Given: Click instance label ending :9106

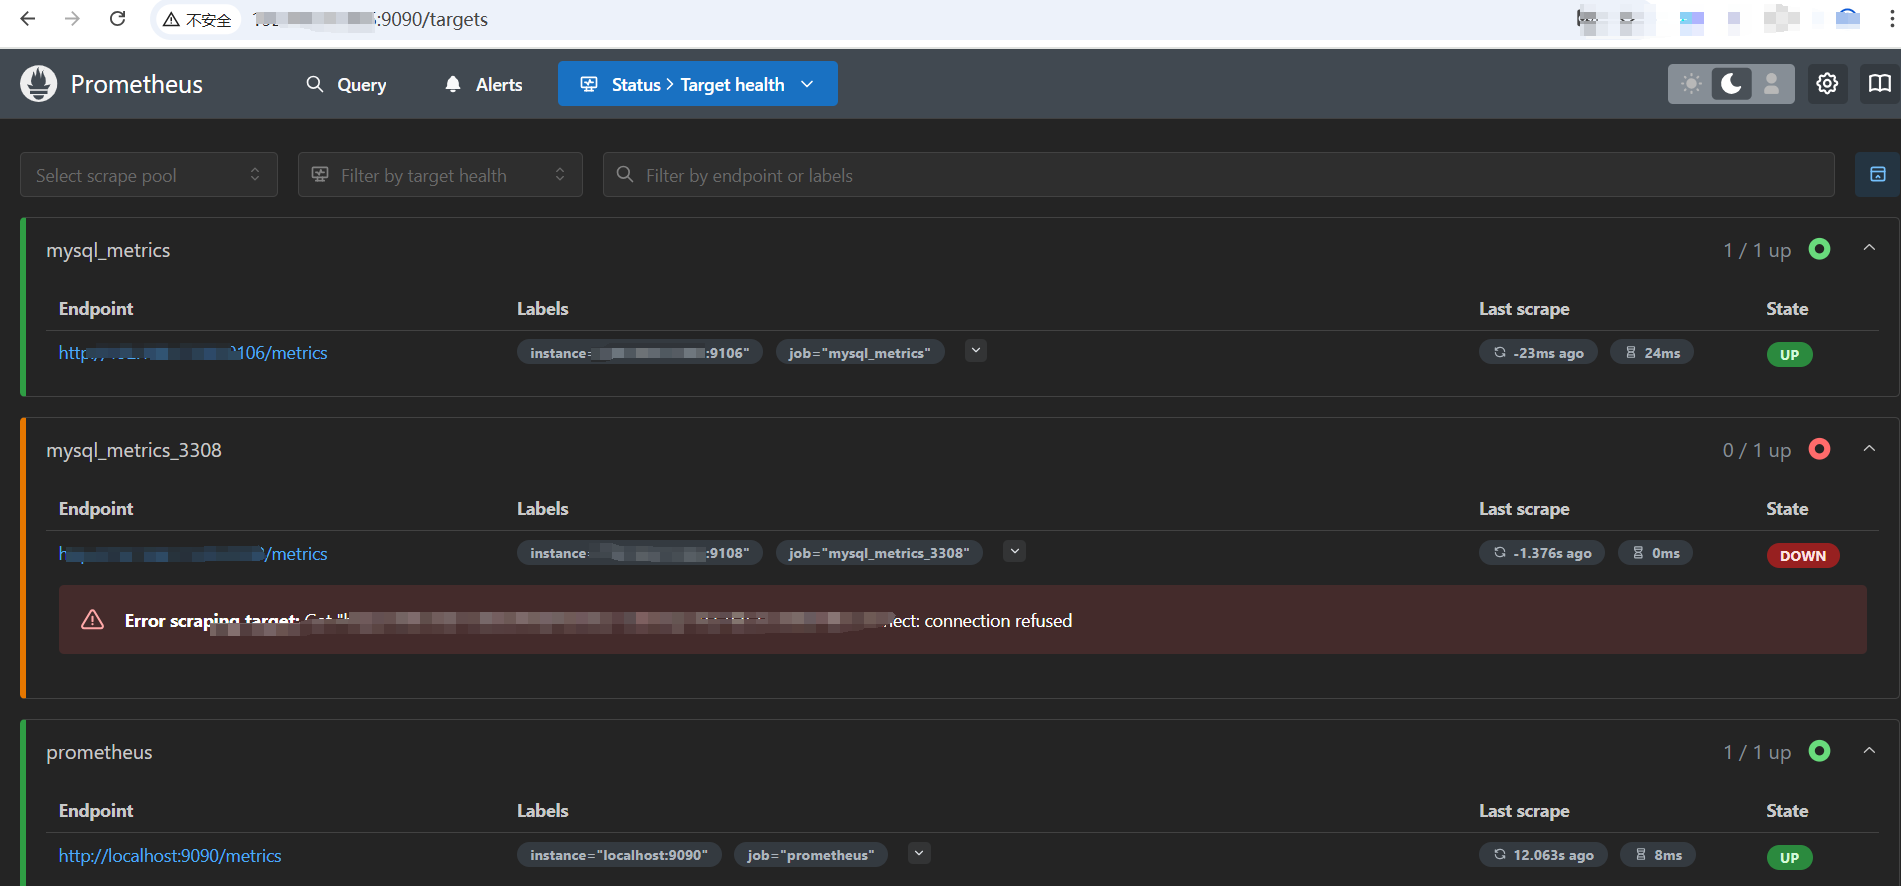Looking at the screenshot, I should 640,353.
